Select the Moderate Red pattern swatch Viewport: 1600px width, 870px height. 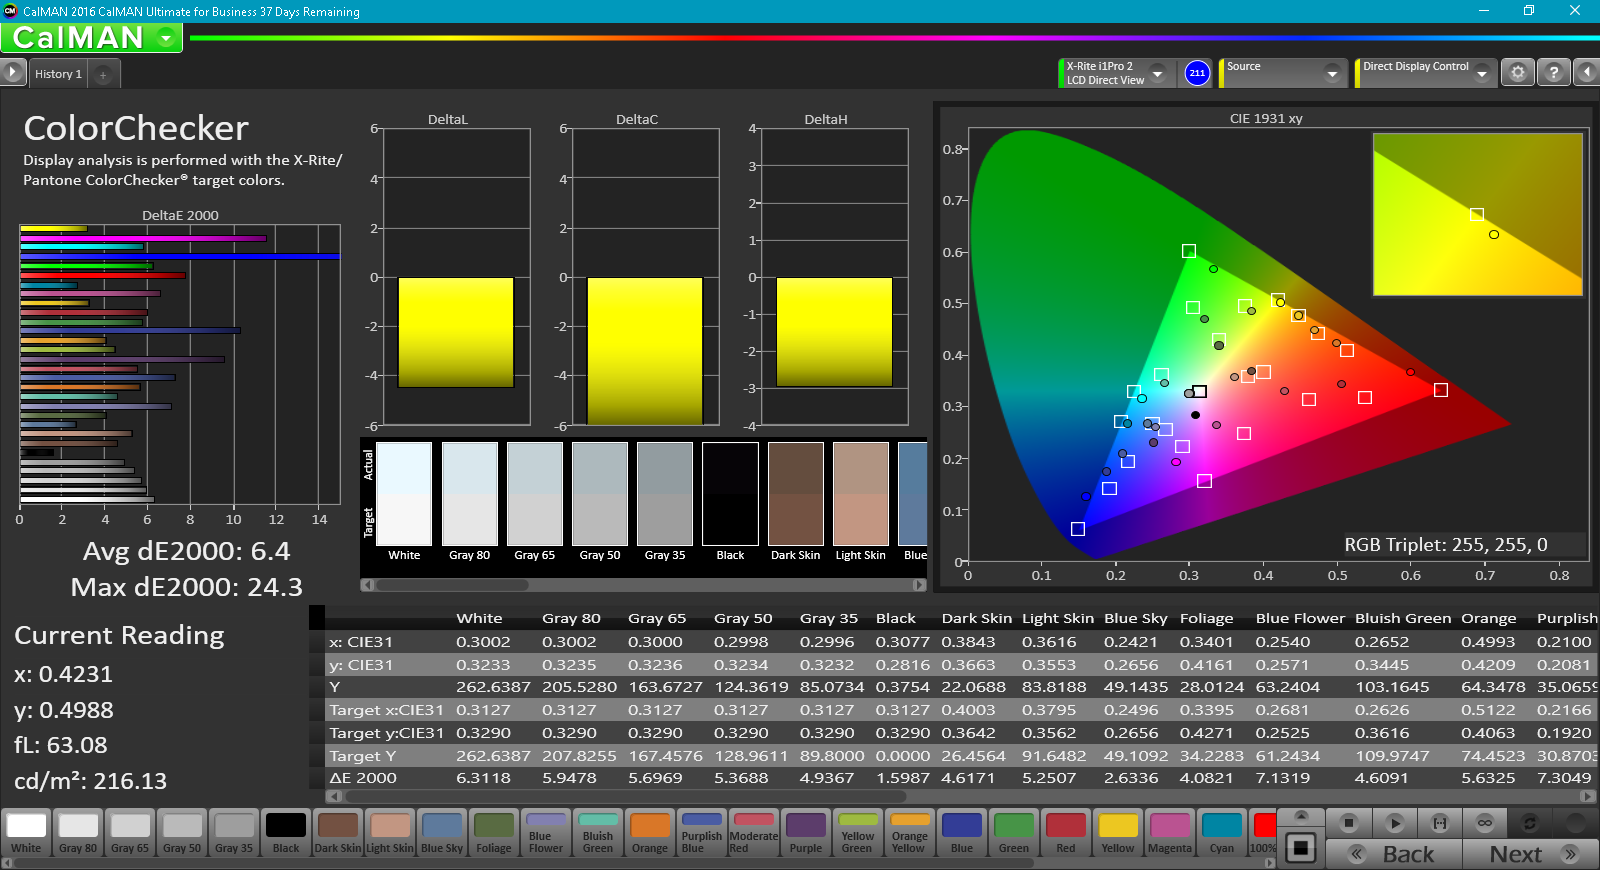click(x=754, y=832)
